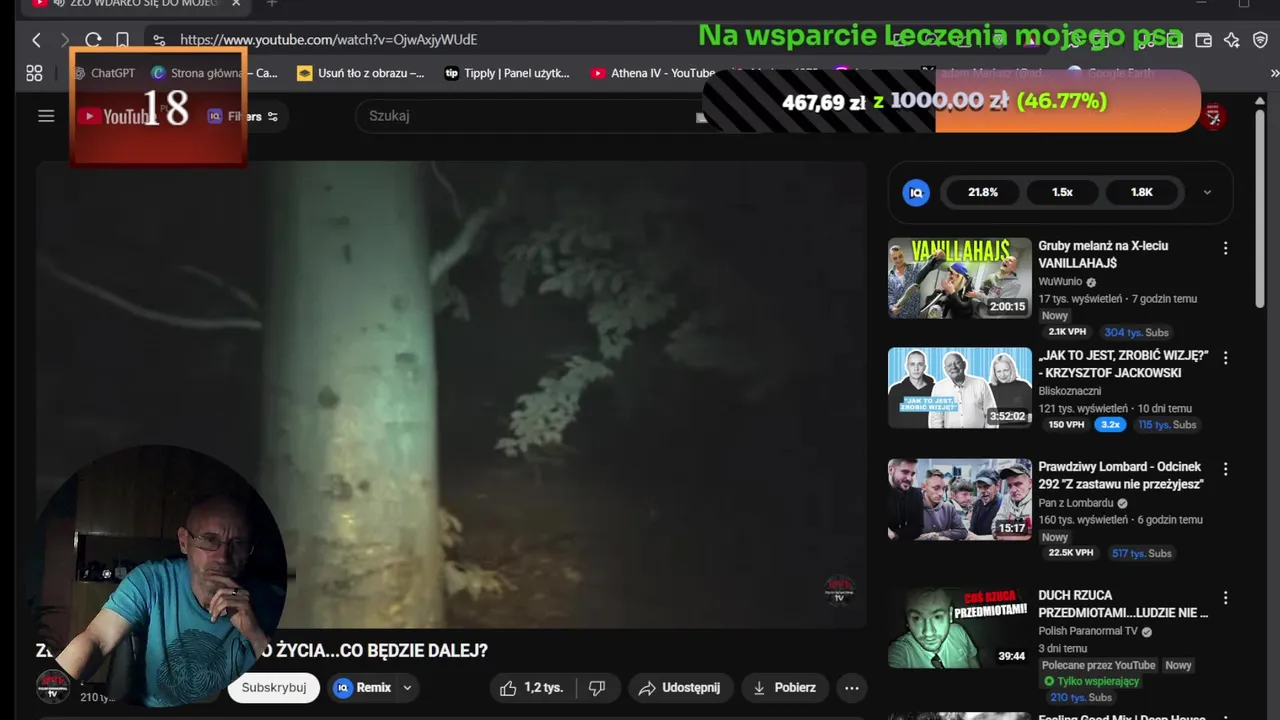The height and width of the screenshot is (720, 1280).
Task: Open options menu for DUCH RZUCA video
Action: 1225,597
